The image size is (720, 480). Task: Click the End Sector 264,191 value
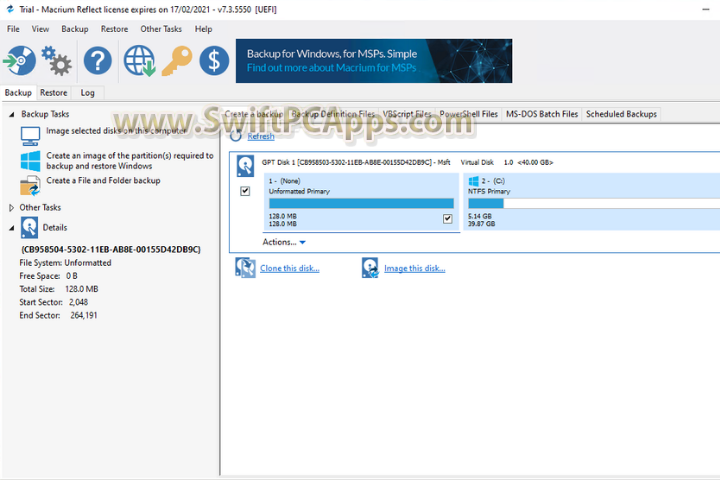[x=84, y=315]
